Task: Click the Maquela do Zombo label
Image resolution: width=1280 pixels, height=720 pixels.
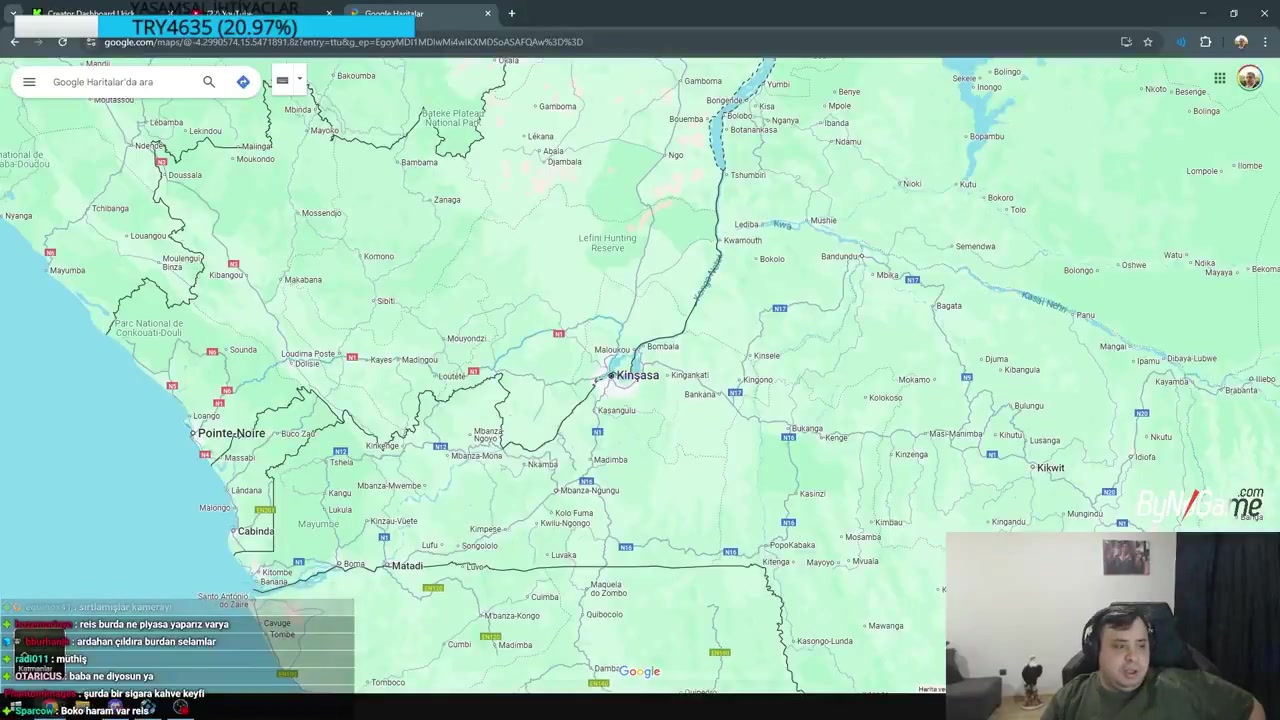Action: click(x=608, y=589)
